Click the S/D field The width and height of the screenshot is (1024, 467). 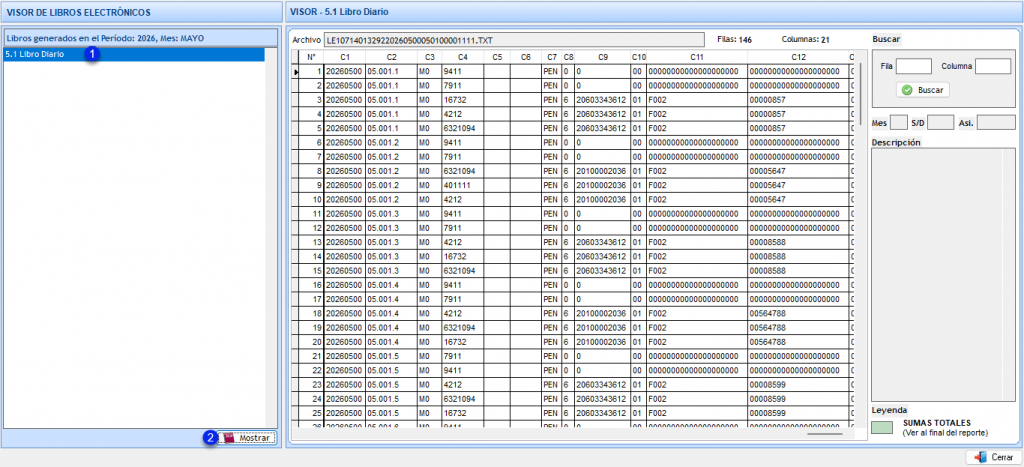pyautogui.click(x=941, y=122)
